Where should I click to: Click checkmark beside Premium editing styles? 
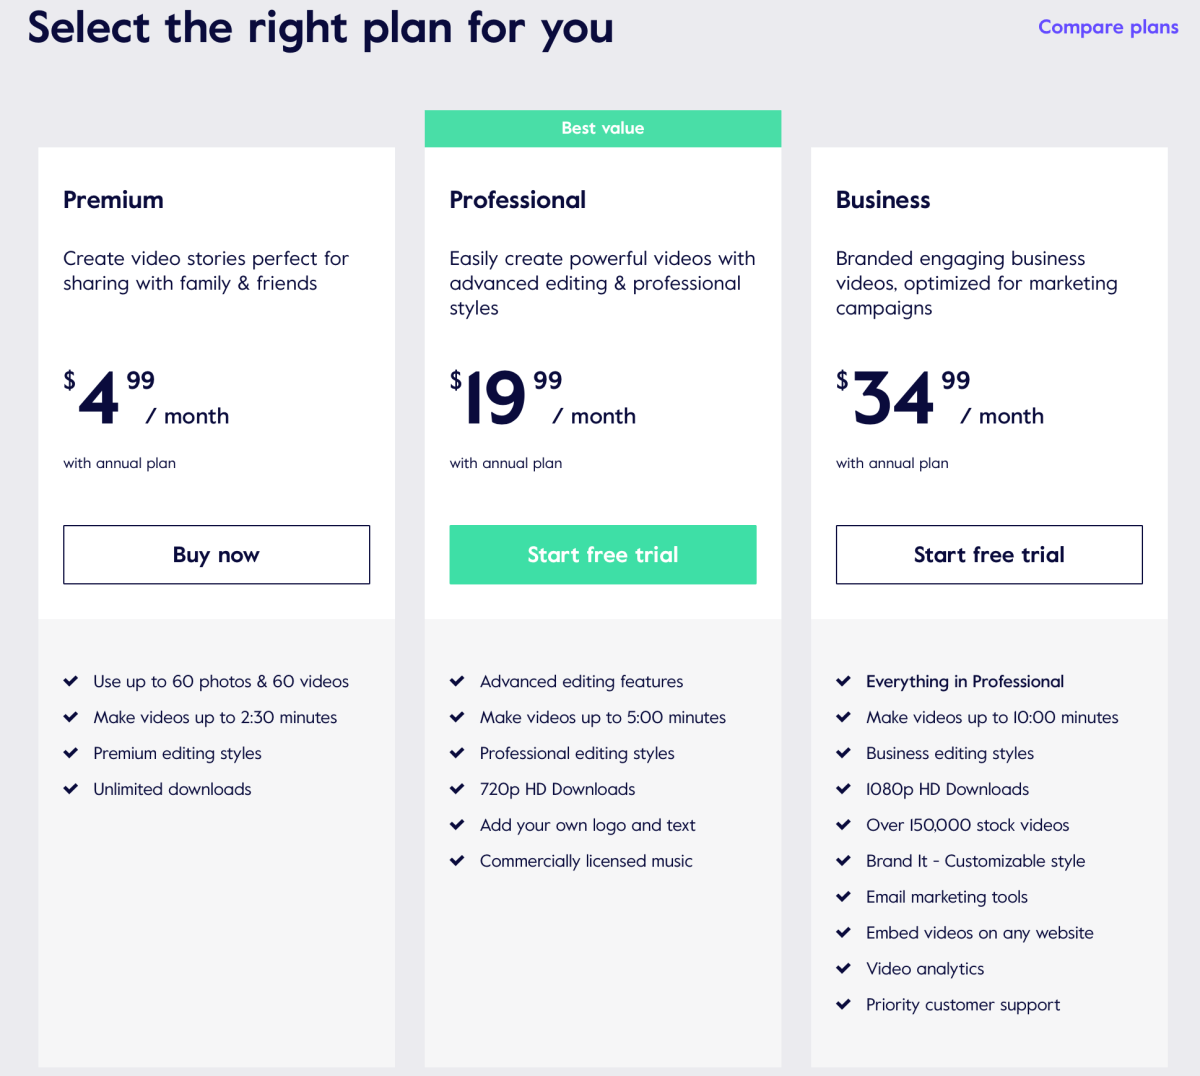point(71,753)
